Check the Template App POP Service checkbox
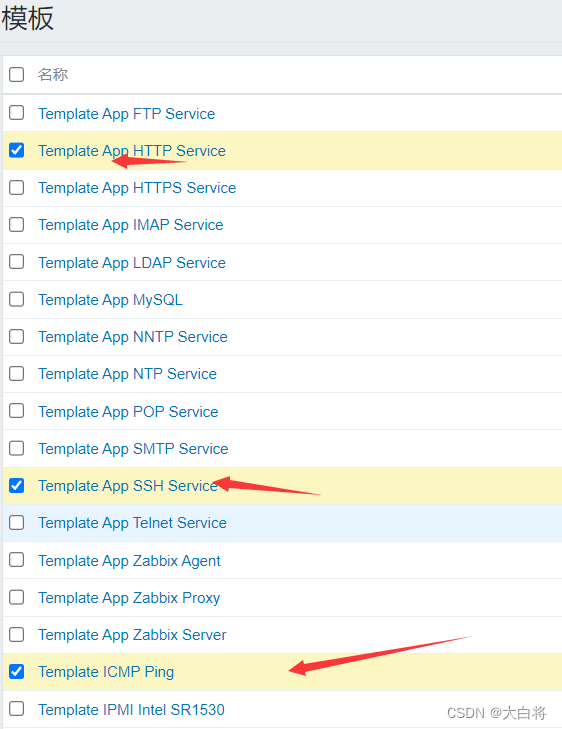Image resolution: width=562 pixels, height=729 pixels. (x=17, y=411)
